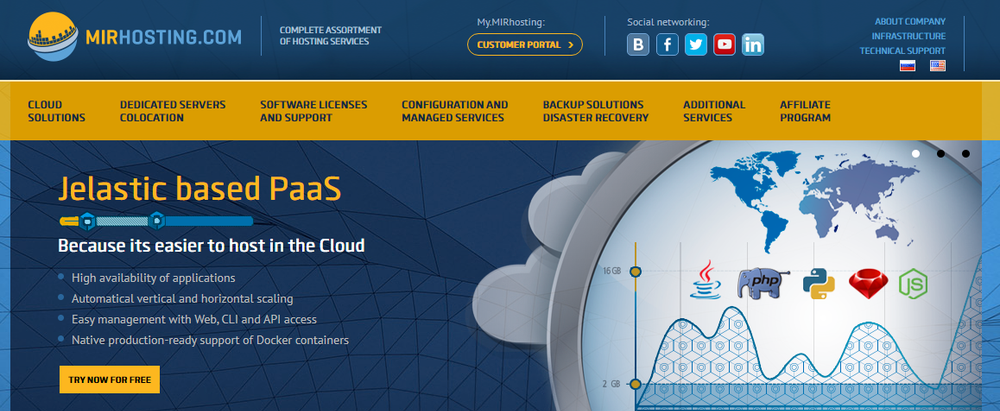The width and height of the screenshot is (1000, 411).
Task: Select the second carousel slide dot
Action: click(x=941, y=154)
